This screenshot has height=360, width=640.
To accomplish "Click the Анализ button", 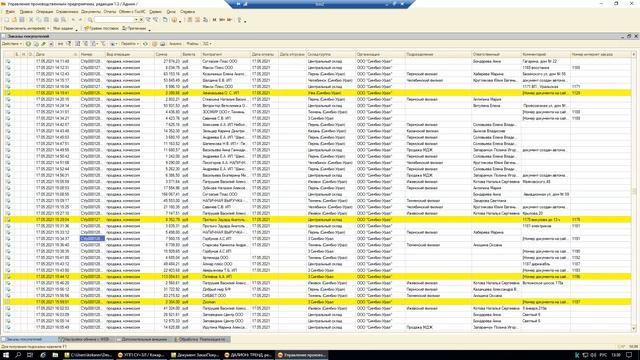I will click(175, 44).
